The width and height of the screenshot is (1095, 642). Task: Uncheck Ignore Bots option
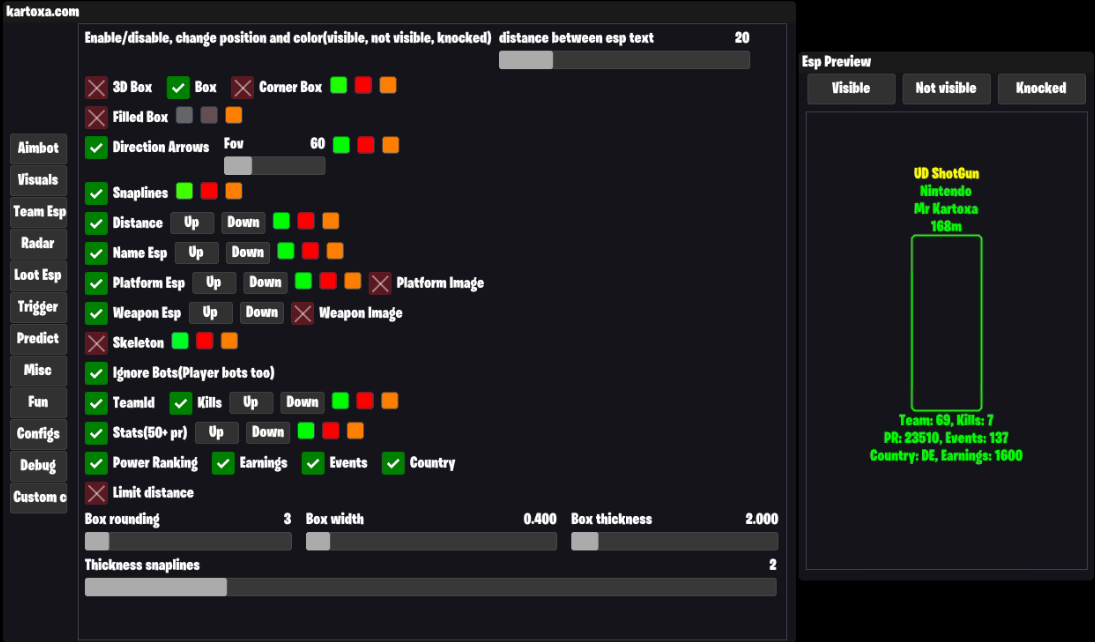tap(96, 373)
